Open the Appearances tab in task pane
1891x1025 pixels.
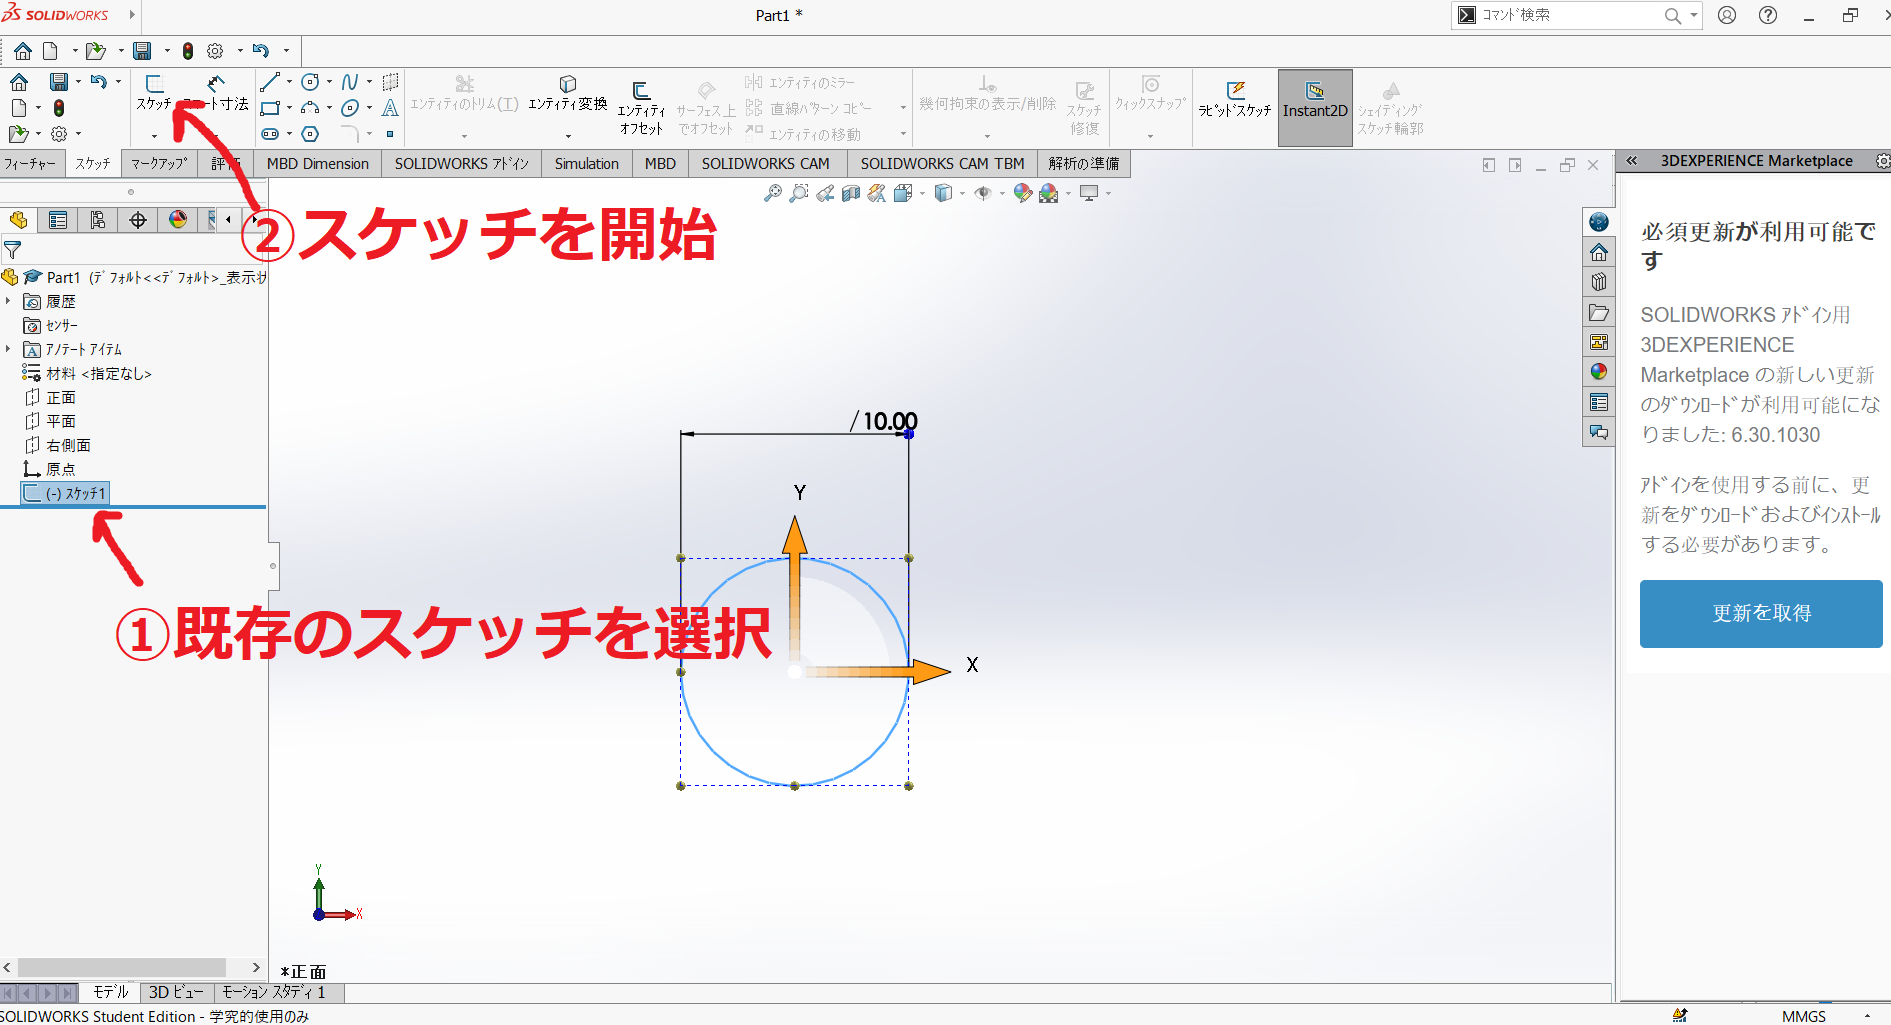click(x=1599, y=372)
